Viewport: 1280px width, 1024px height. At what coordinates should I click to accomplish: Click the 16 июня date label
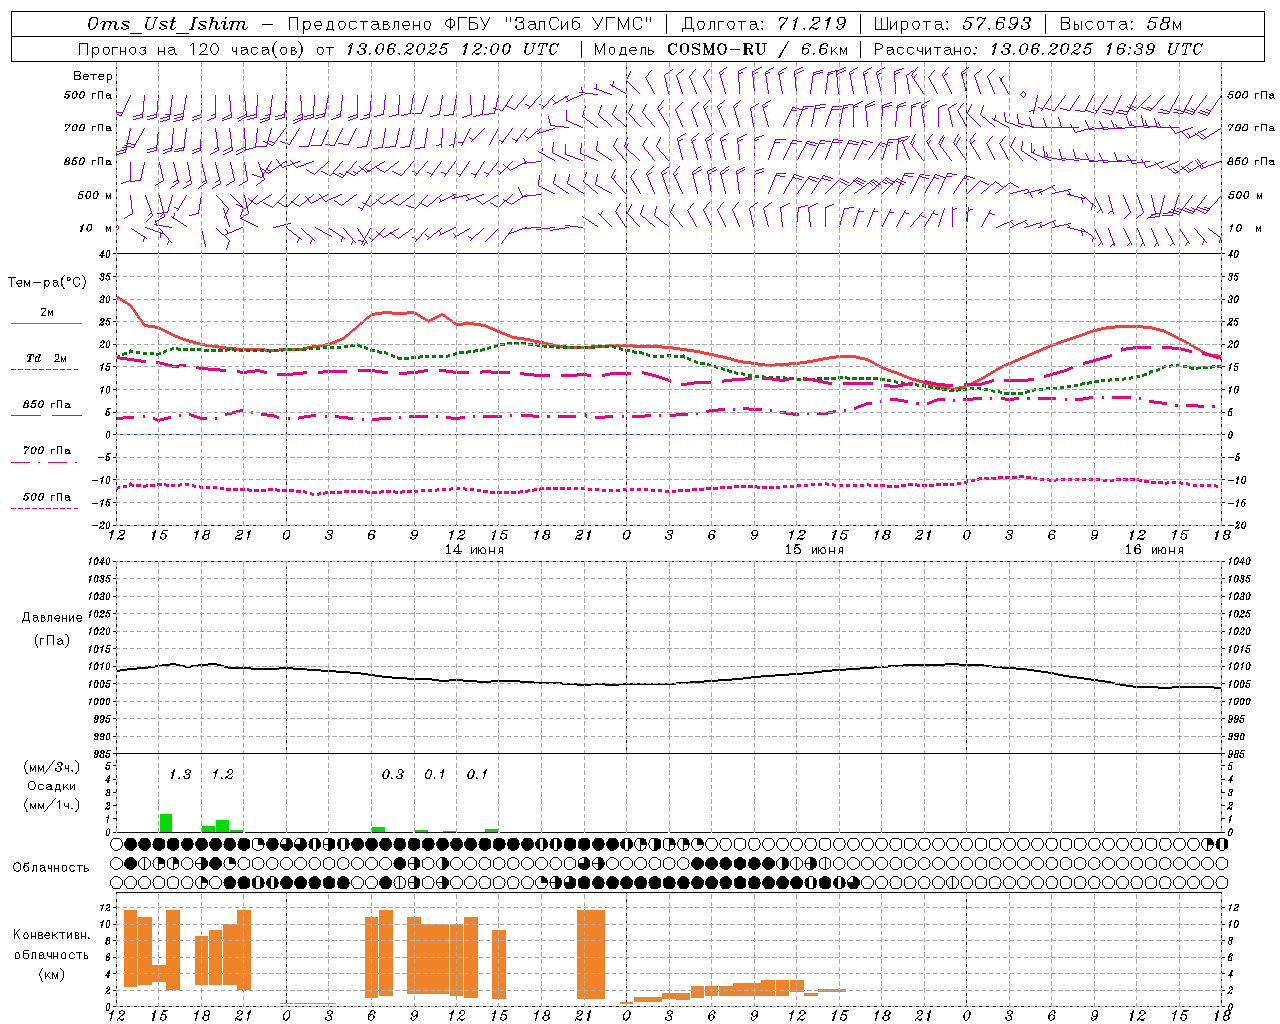coord(1154,550)
